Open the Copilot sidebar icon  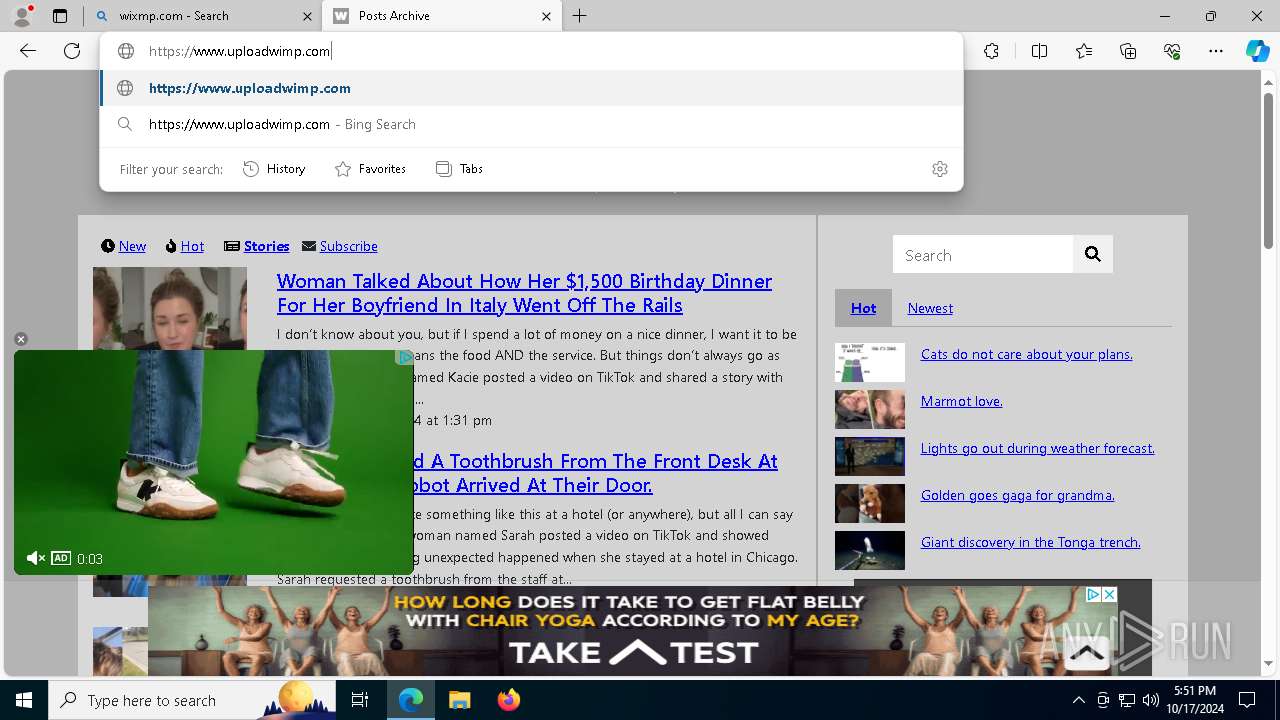click(x=1257, y=51)
